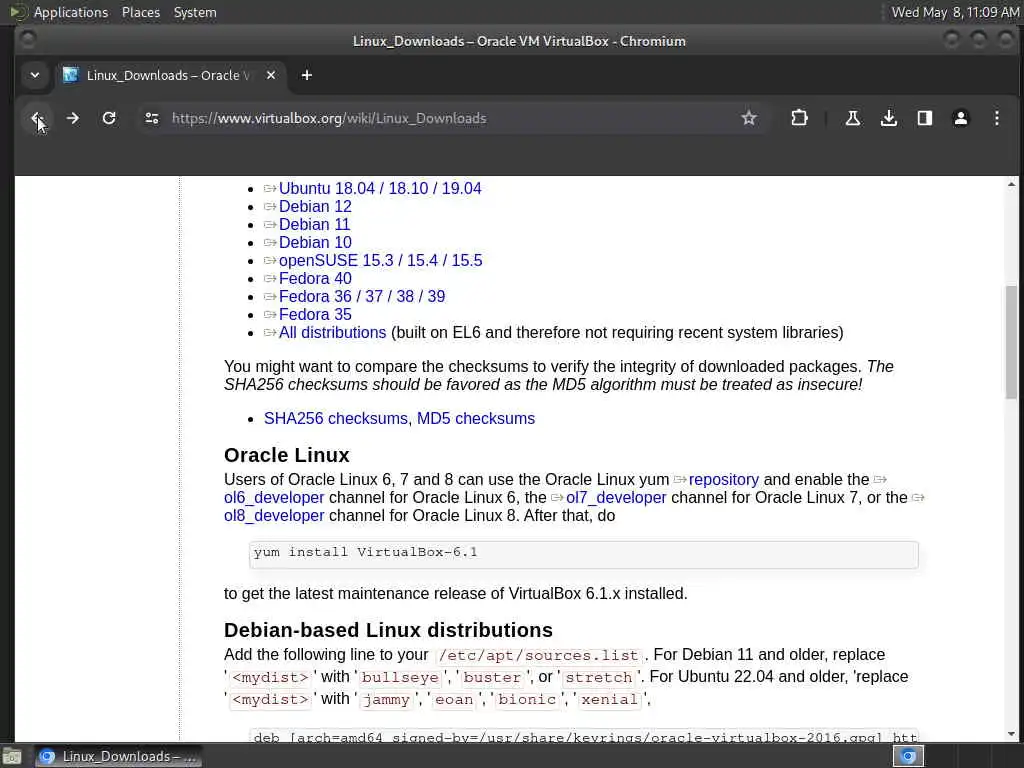Screen dimensions: 1024x768
Task: Open the ol7_developer channel link
Action: (x=616, y=498)
